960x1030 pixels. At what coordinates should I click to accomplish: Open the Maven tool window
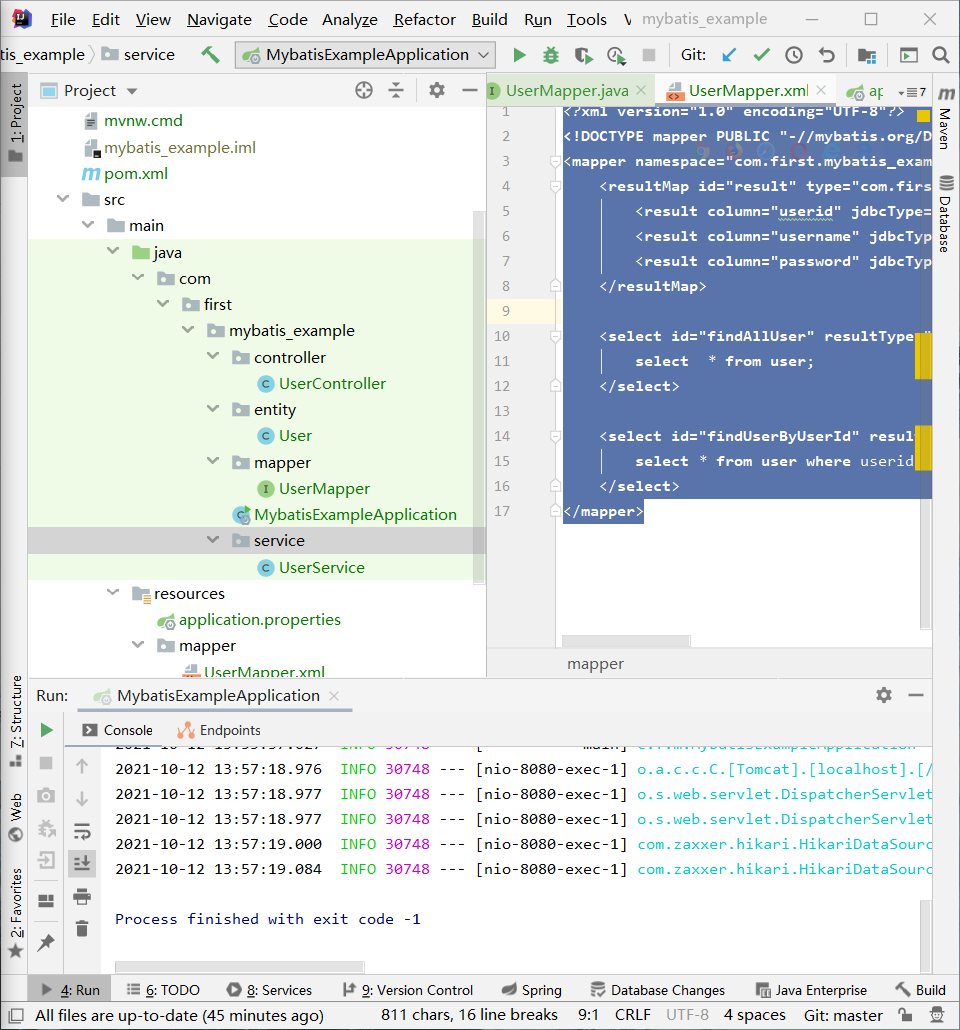coord(946,127)
